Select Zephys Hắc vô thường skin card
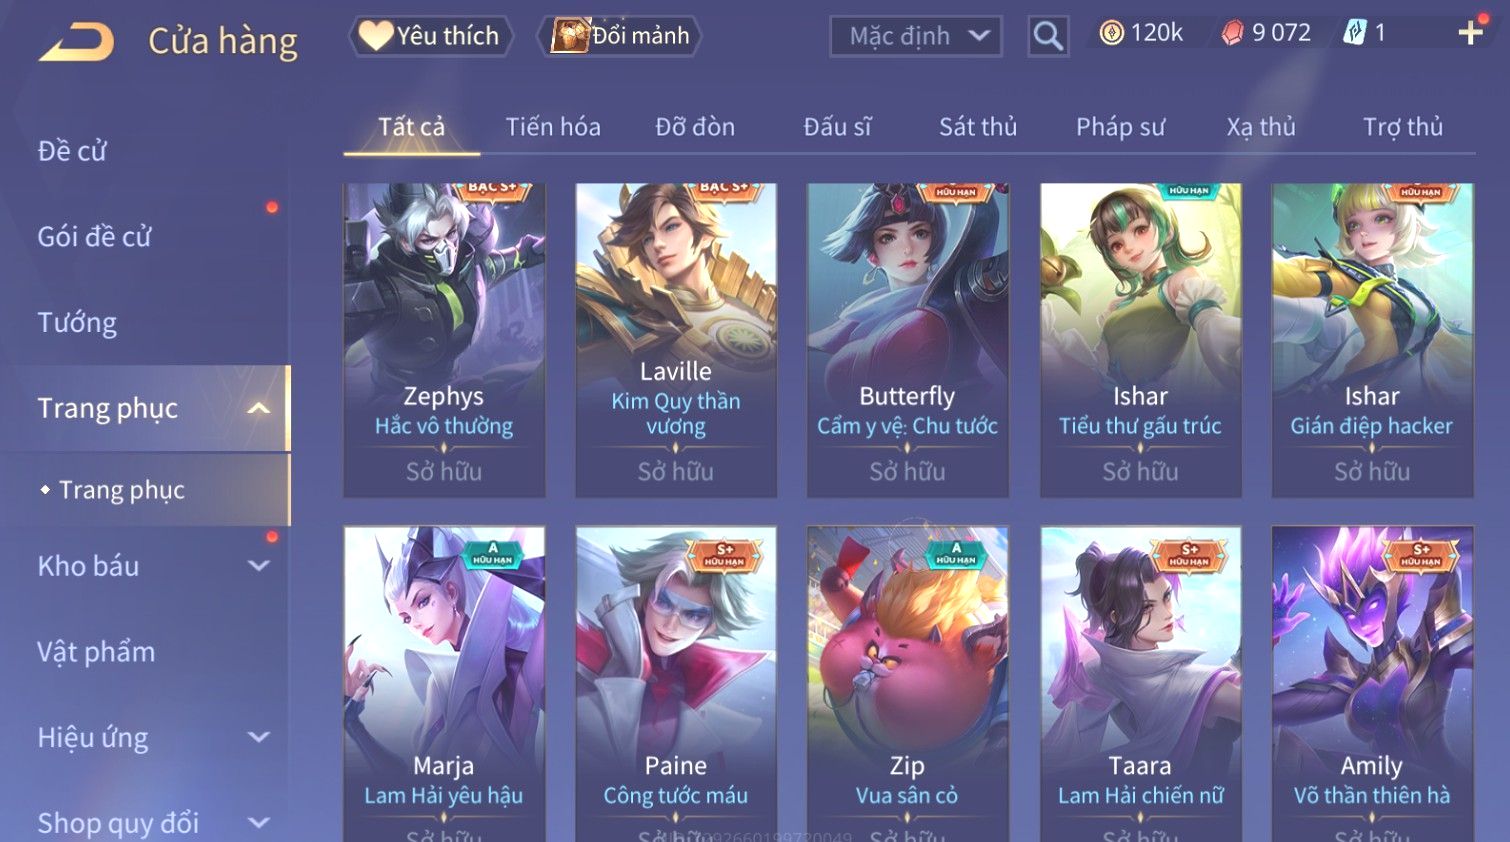The image size is (1510, 842). tap(444, 340)
